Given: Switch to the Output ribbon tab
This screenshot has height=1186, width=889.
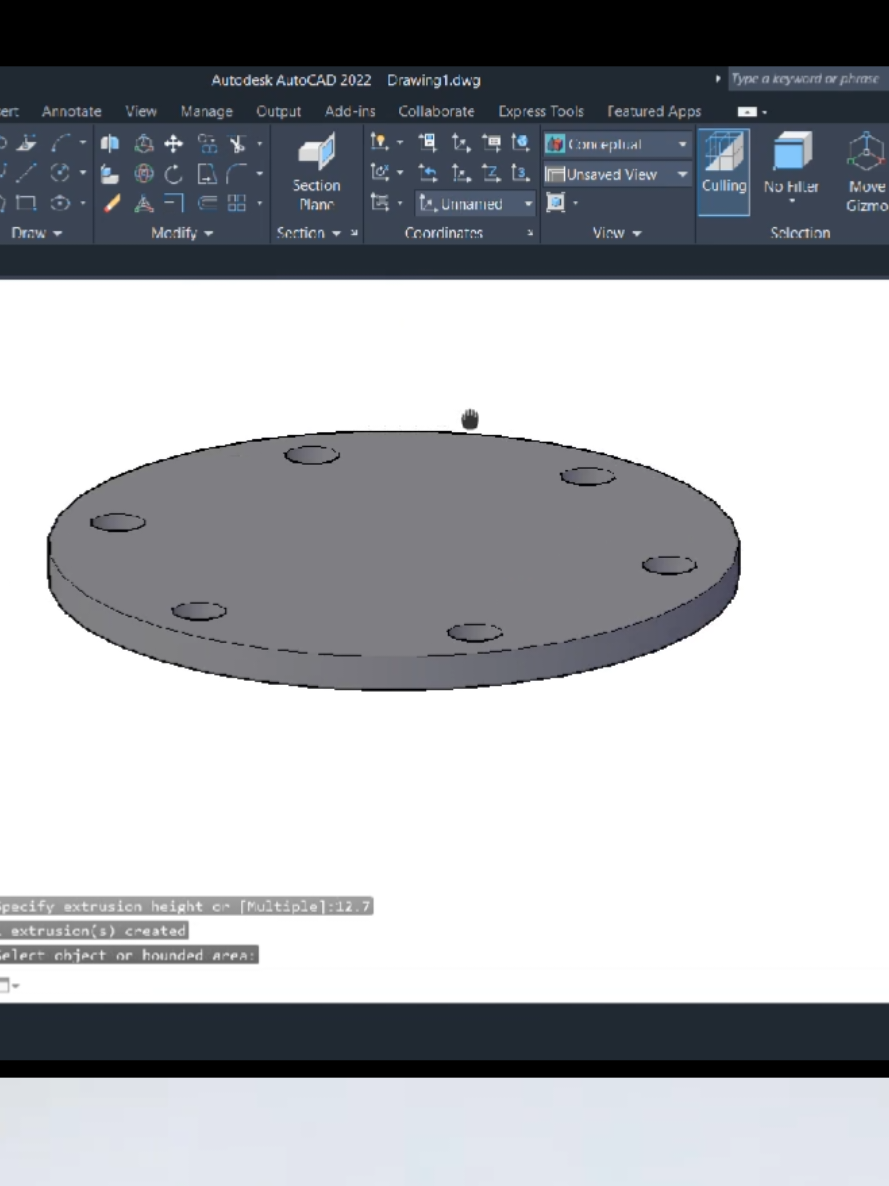Looking at the screenshot, I should [x=278, y=111].
